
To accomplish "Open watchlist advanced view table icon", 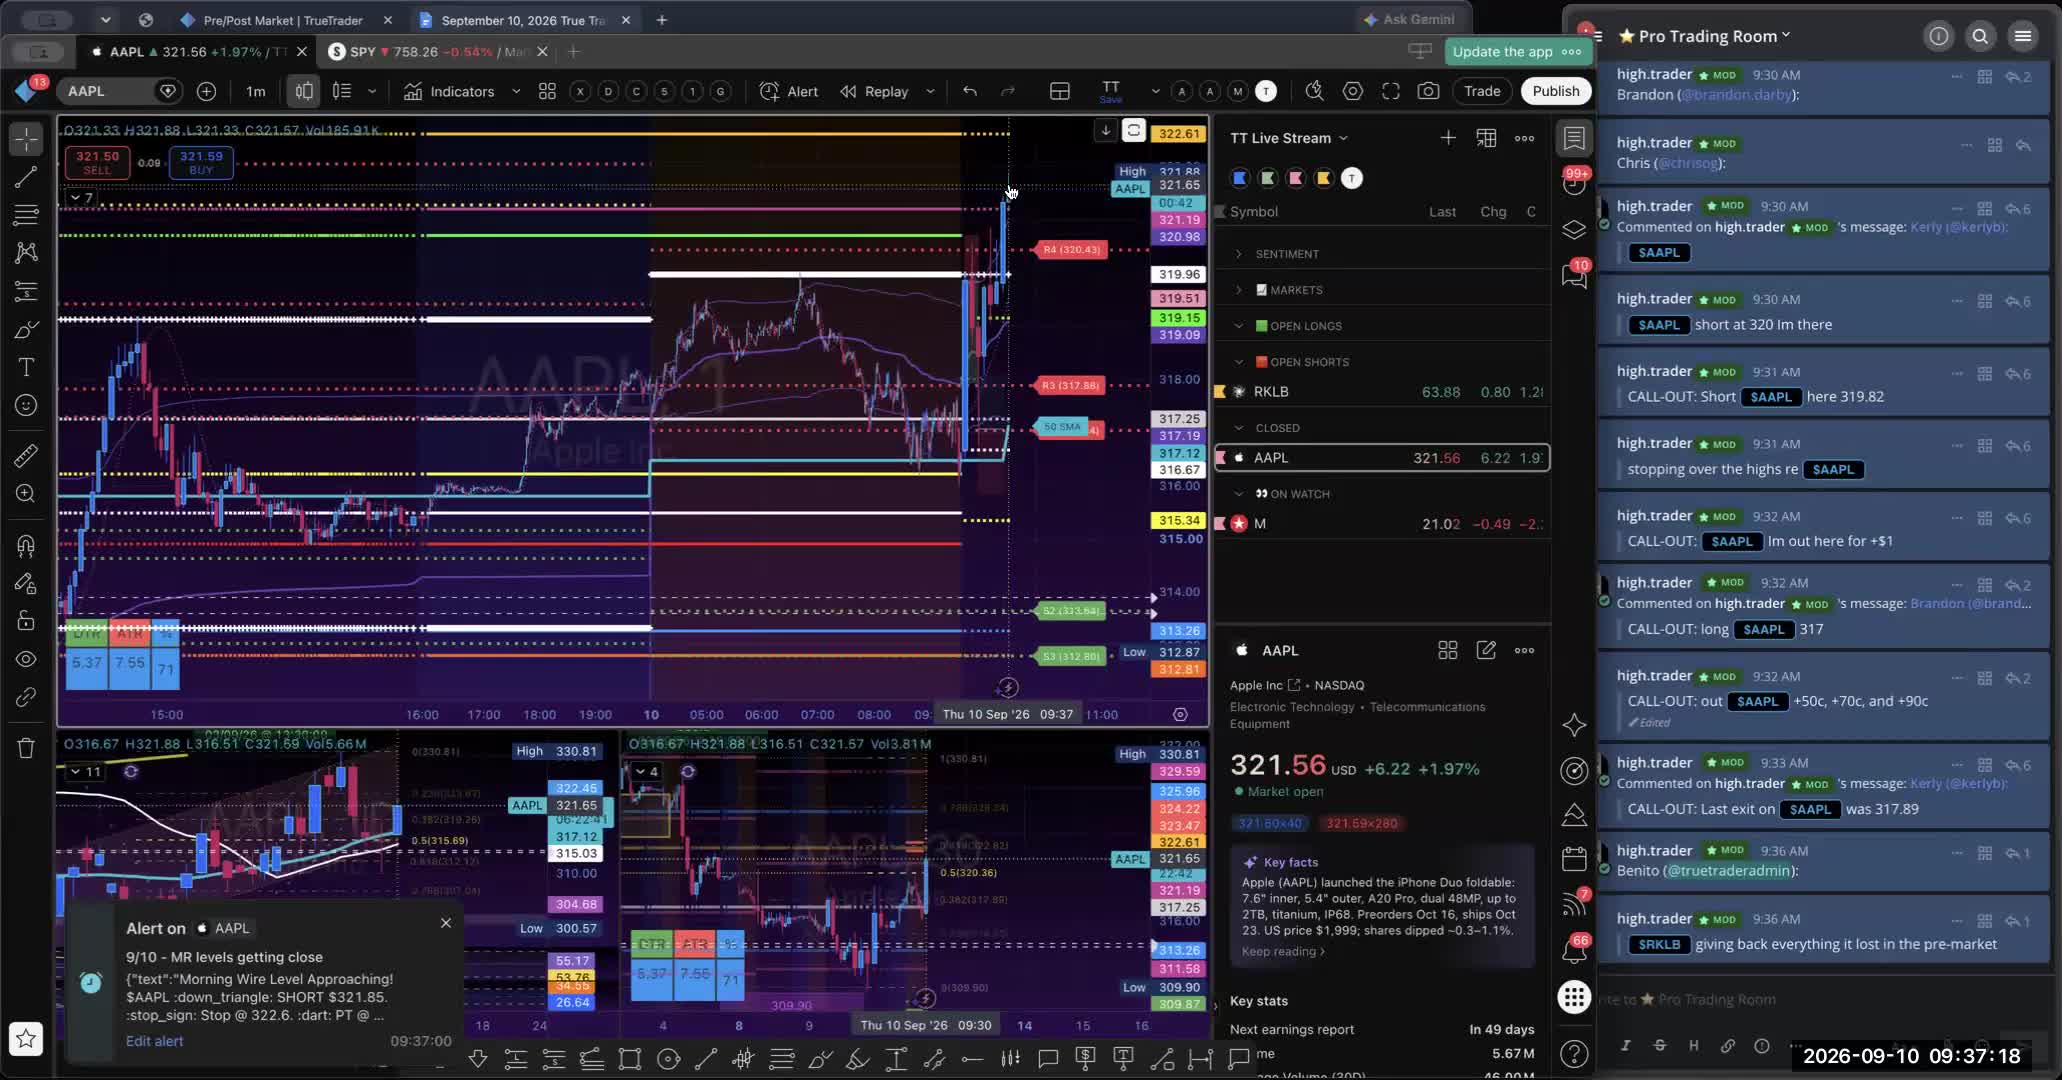I will click(x=1487, y=138).
